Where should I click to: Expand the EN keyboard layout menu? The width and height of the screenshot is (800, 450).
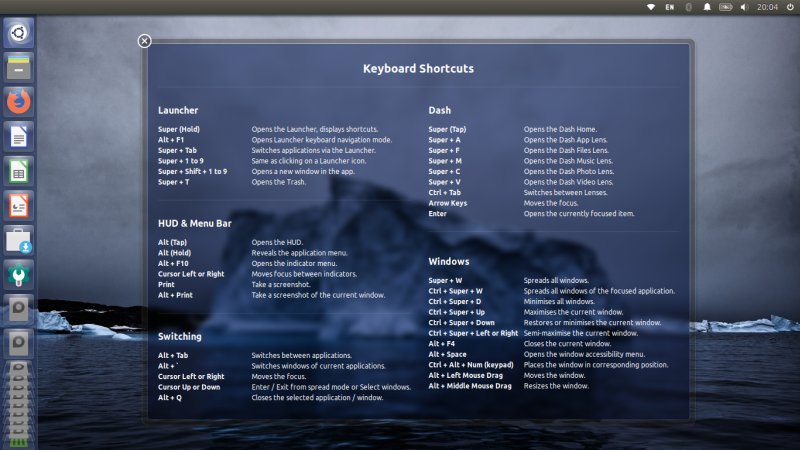(x=669, y=7)
